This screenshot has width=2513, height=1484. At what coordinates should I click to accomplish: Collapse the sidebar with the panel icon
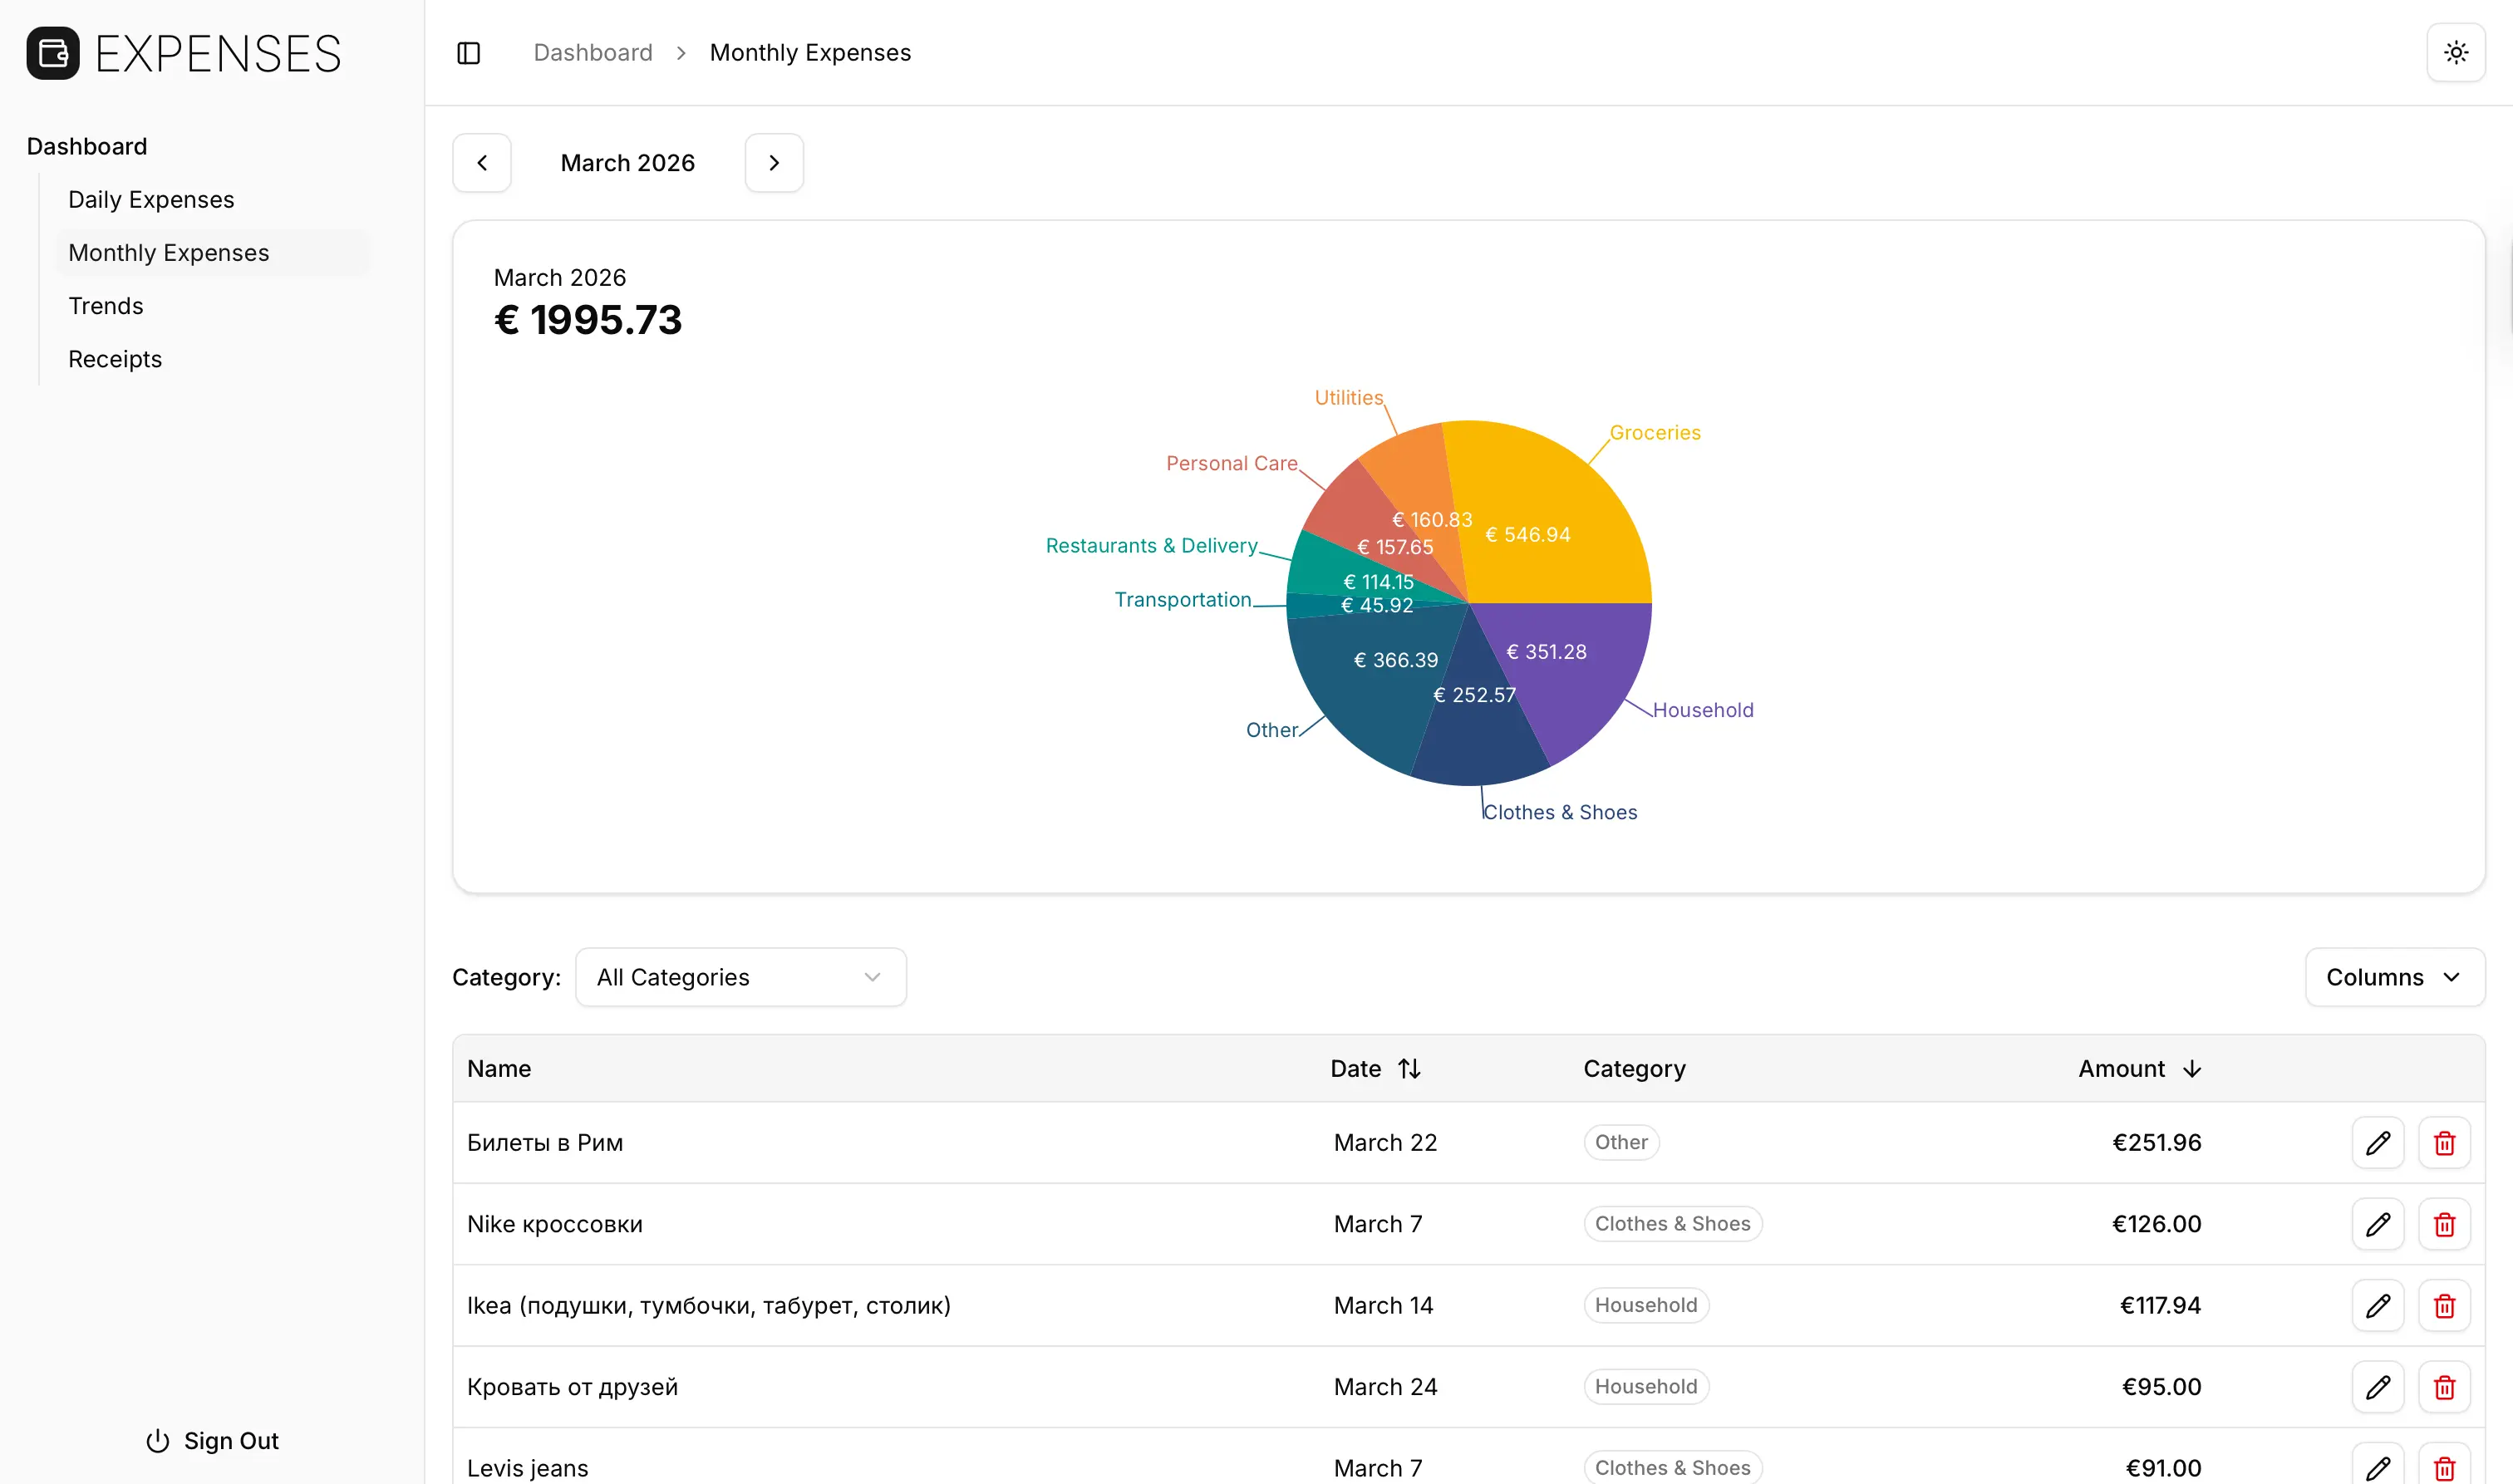[x=467, y=52]
